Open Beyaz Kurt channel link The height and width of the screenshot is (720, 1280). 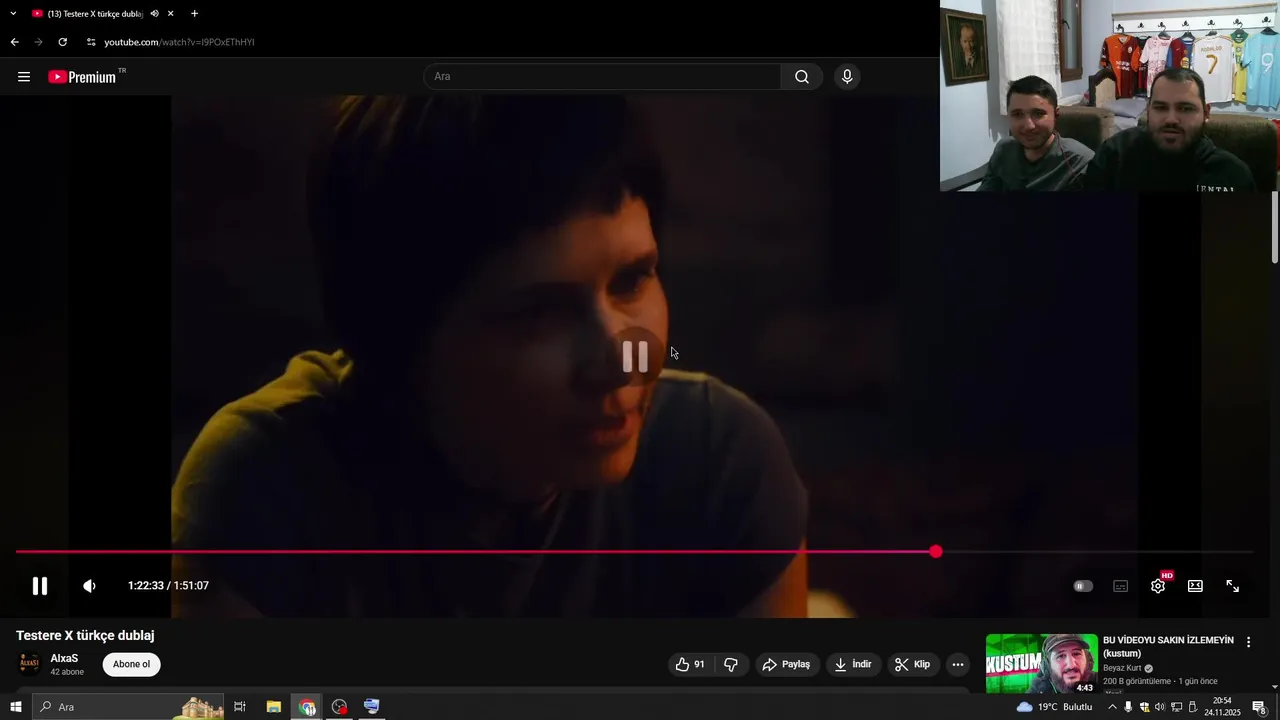1122,668
